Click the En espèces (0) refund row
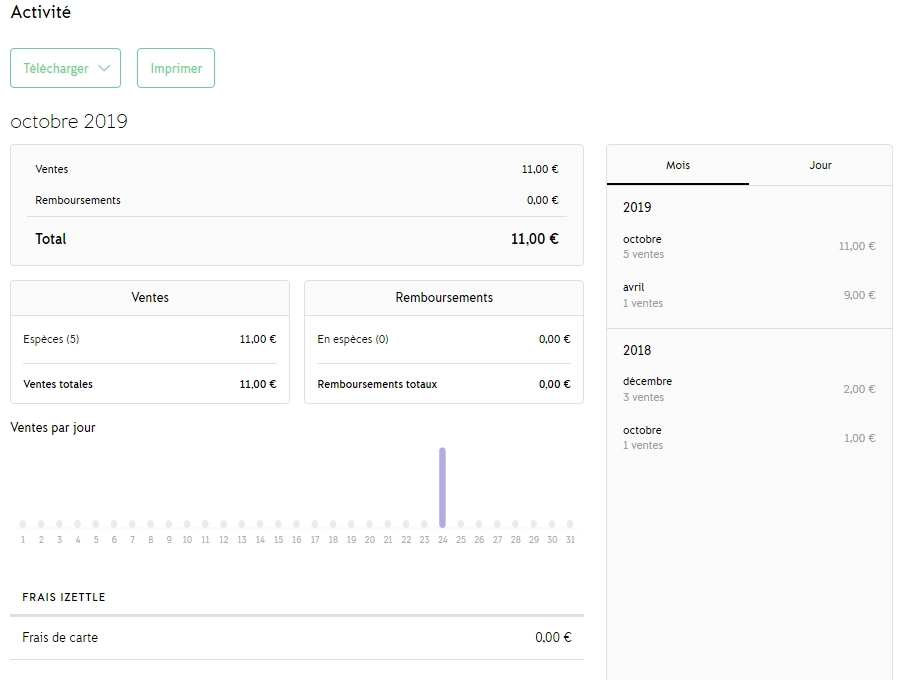This screenshot has width=902, height=680. pyautogui.click(x=443, y=339)
